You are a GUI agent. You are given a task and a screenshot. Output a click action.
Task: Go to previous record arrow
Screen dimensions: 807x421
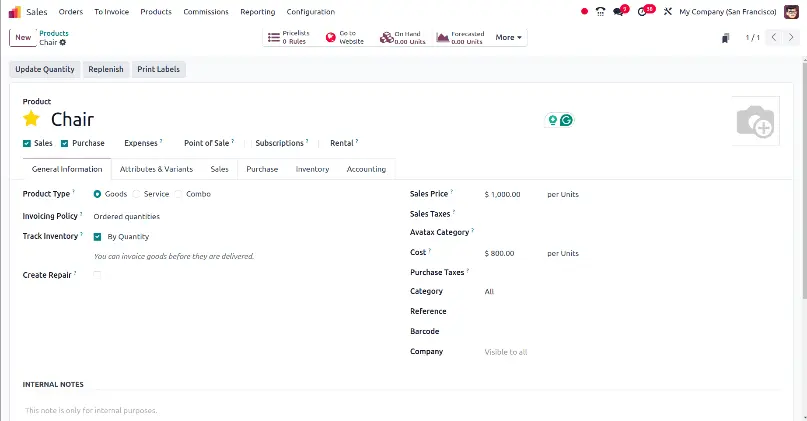click(x=774, y=37)
